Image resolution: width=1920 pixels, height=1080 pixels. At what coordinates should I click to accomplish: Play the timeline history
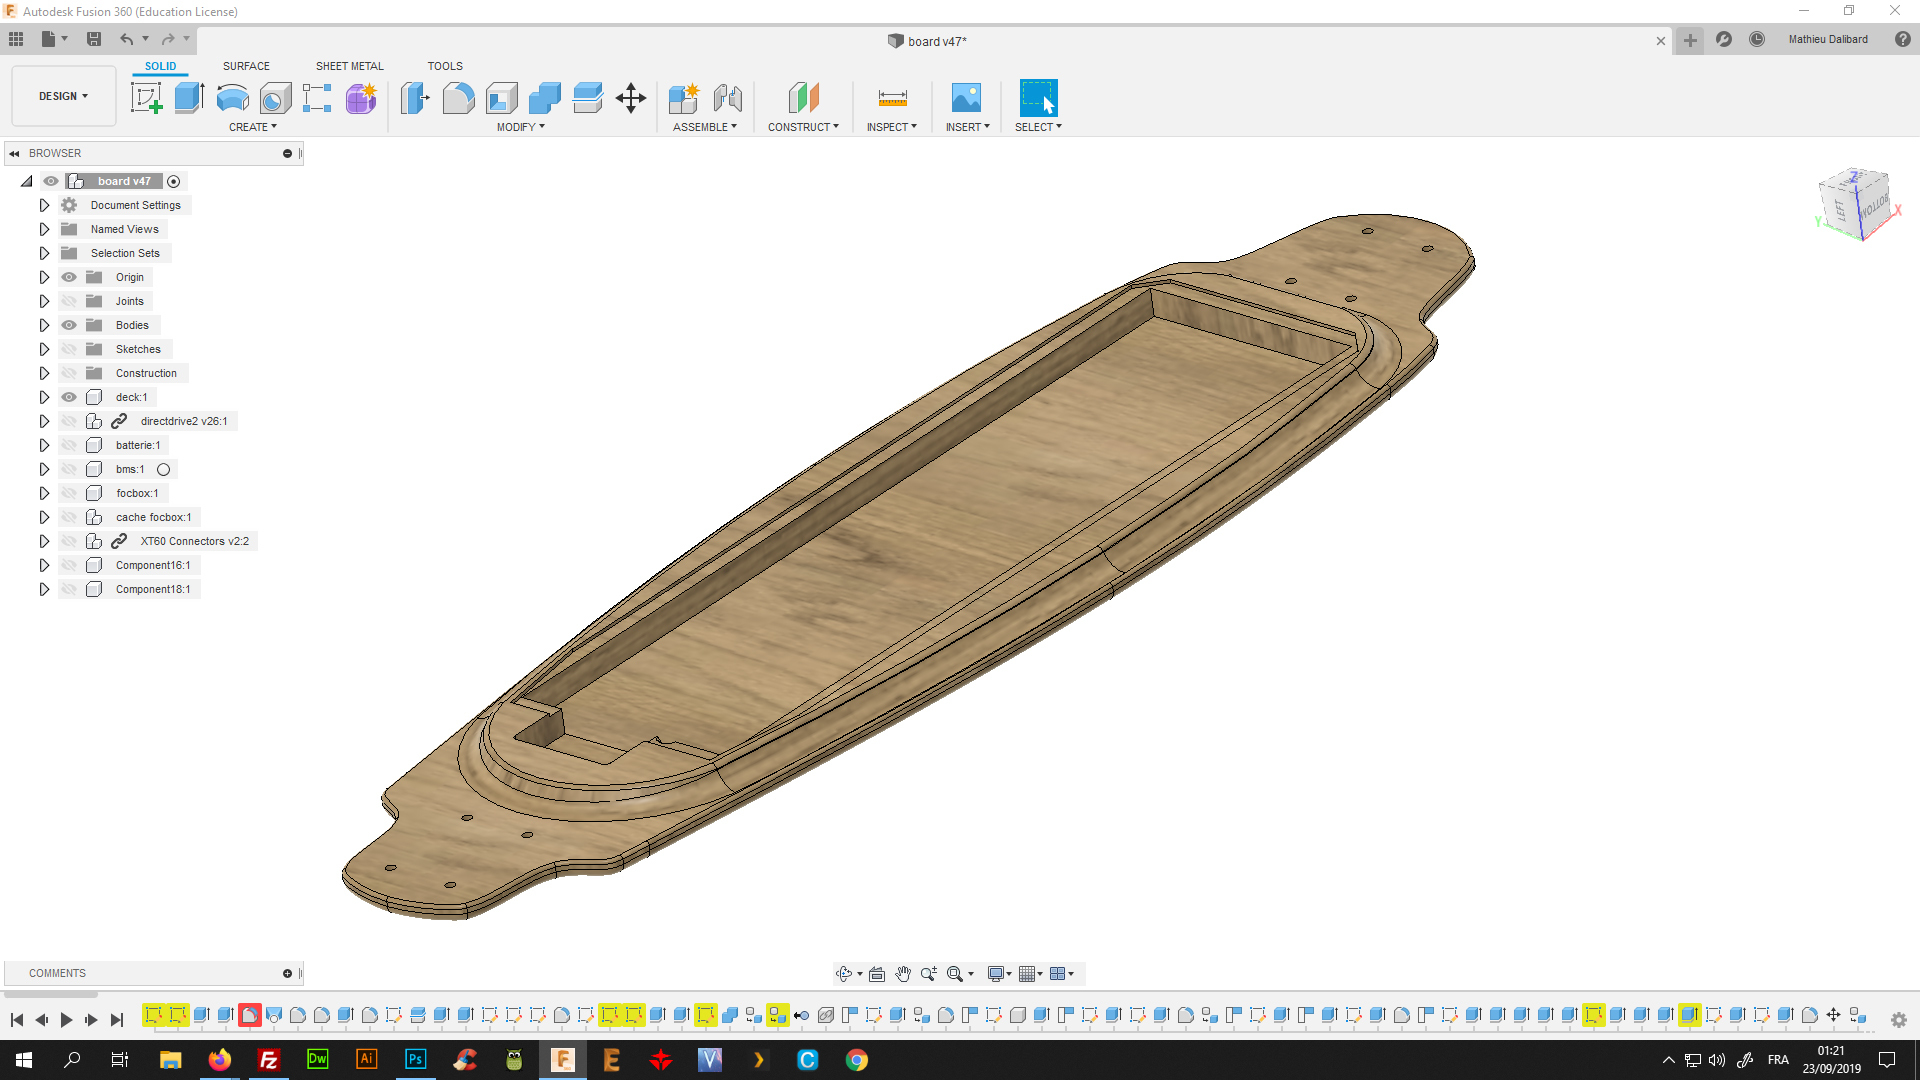click(x=66, y=1020)
